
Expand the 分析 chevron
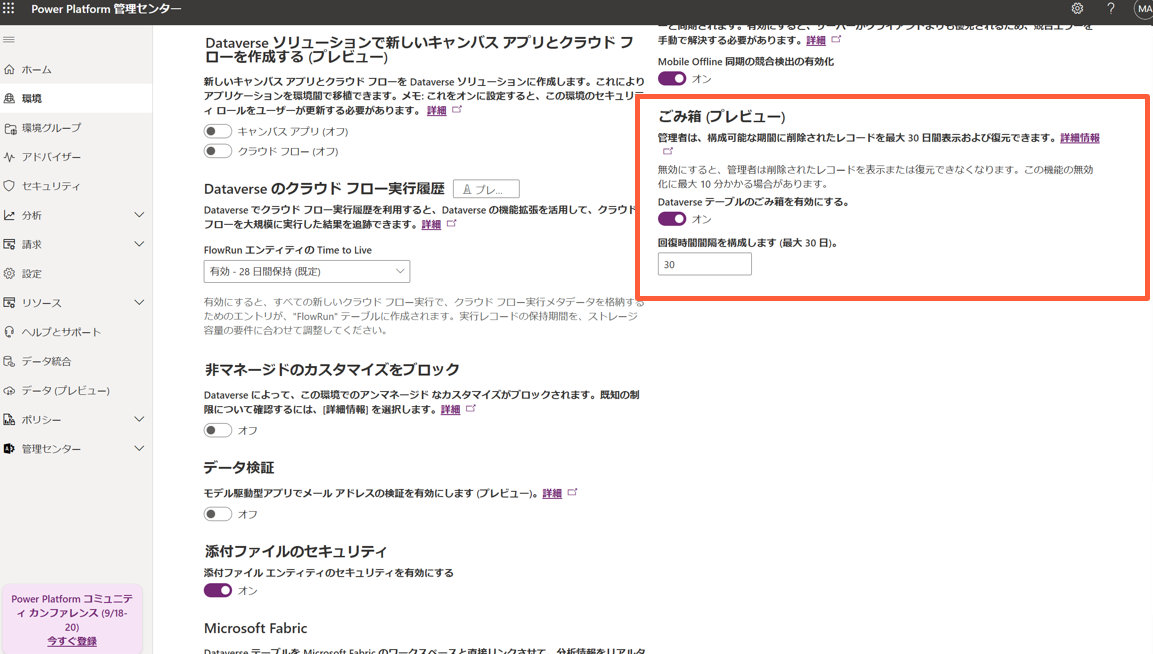point(139,215)
